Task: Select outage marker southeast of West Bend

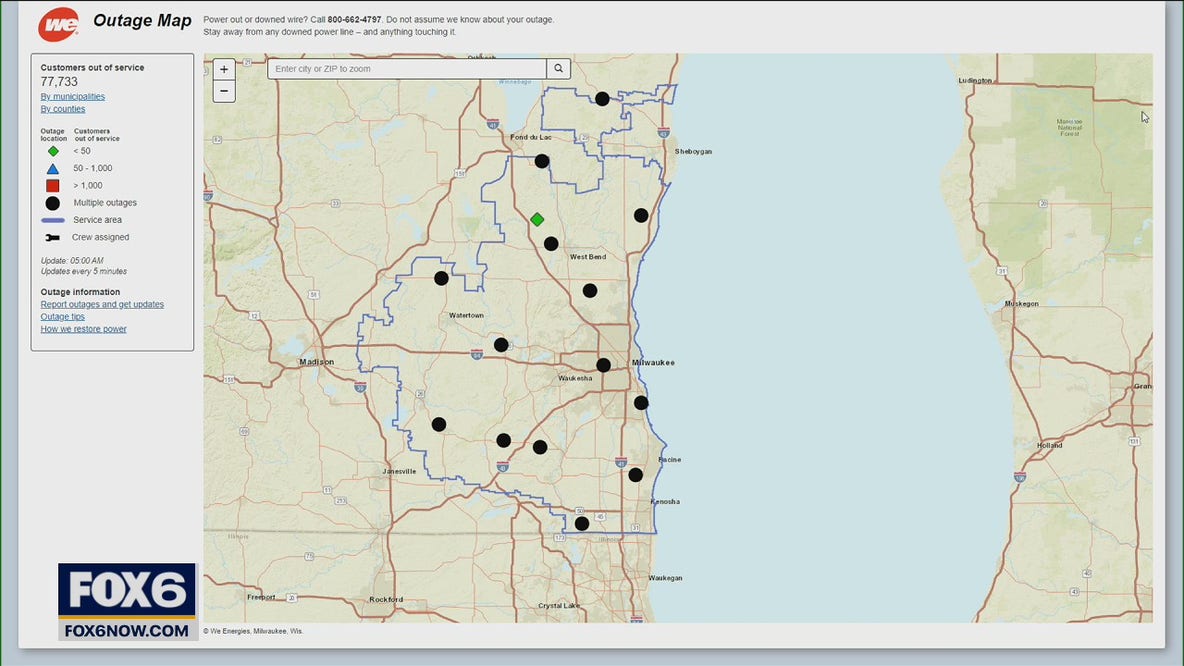Action: pos(590,291)
